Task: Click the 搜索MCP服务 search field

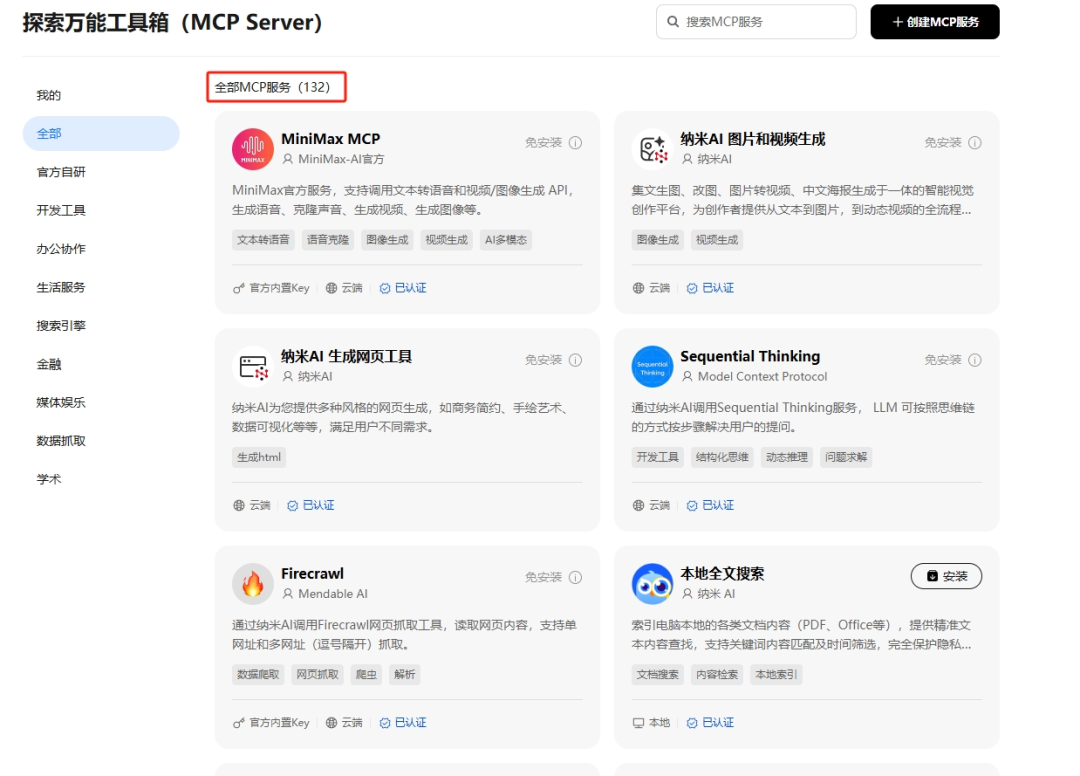Action: (x=756, y=22)
